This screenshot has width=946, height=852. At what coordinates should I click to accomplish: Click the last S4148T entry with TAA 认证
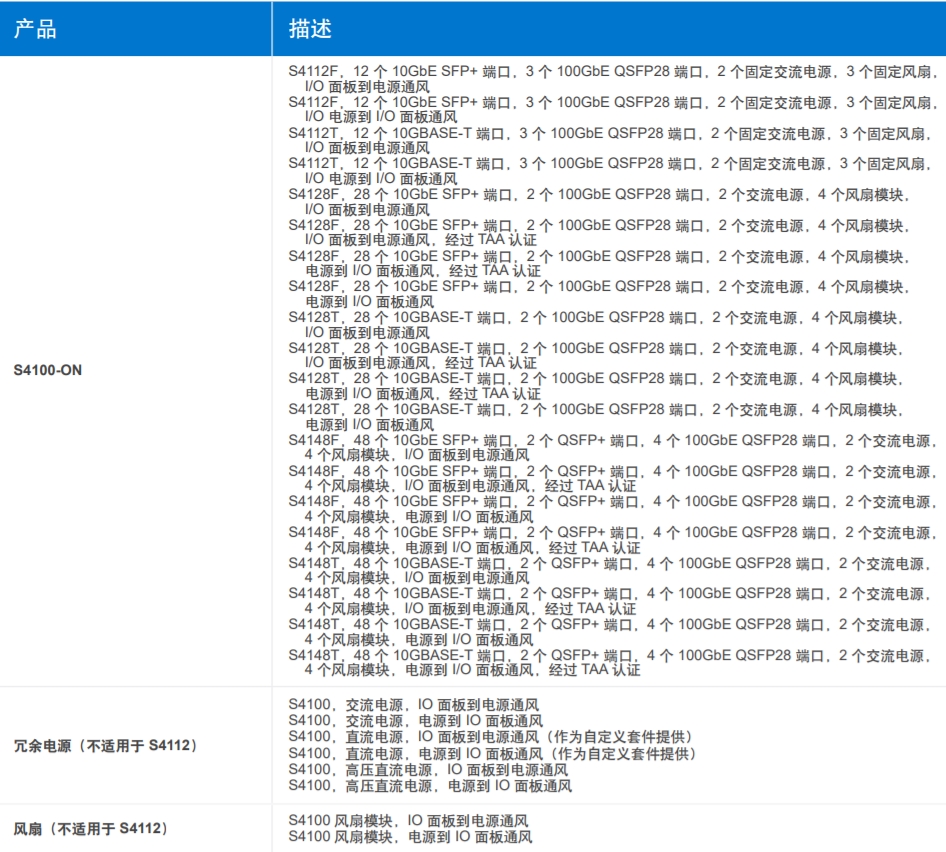tap(608, 663)
